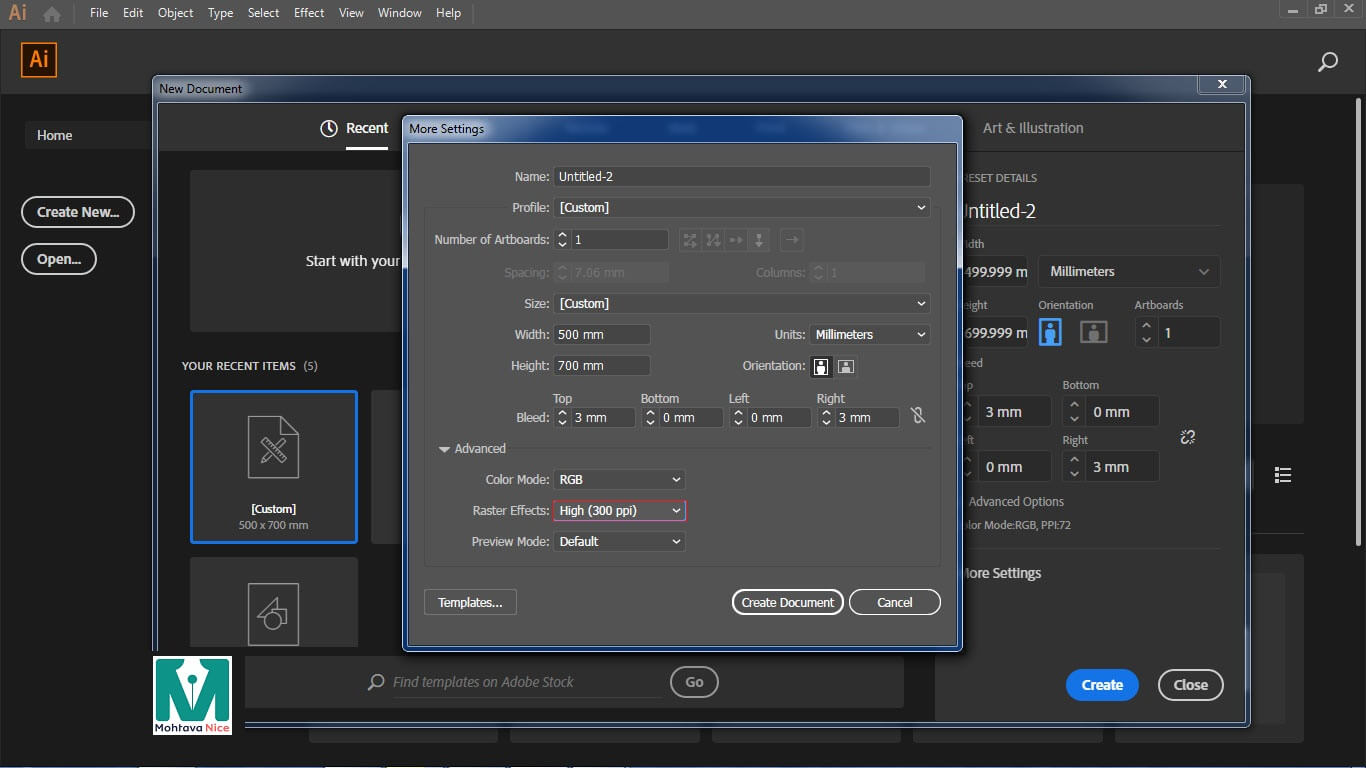The width and height of the screenshot is (1366, 768).
Task: Click the search magnifier icon at top right
Action: [1327, 62]
